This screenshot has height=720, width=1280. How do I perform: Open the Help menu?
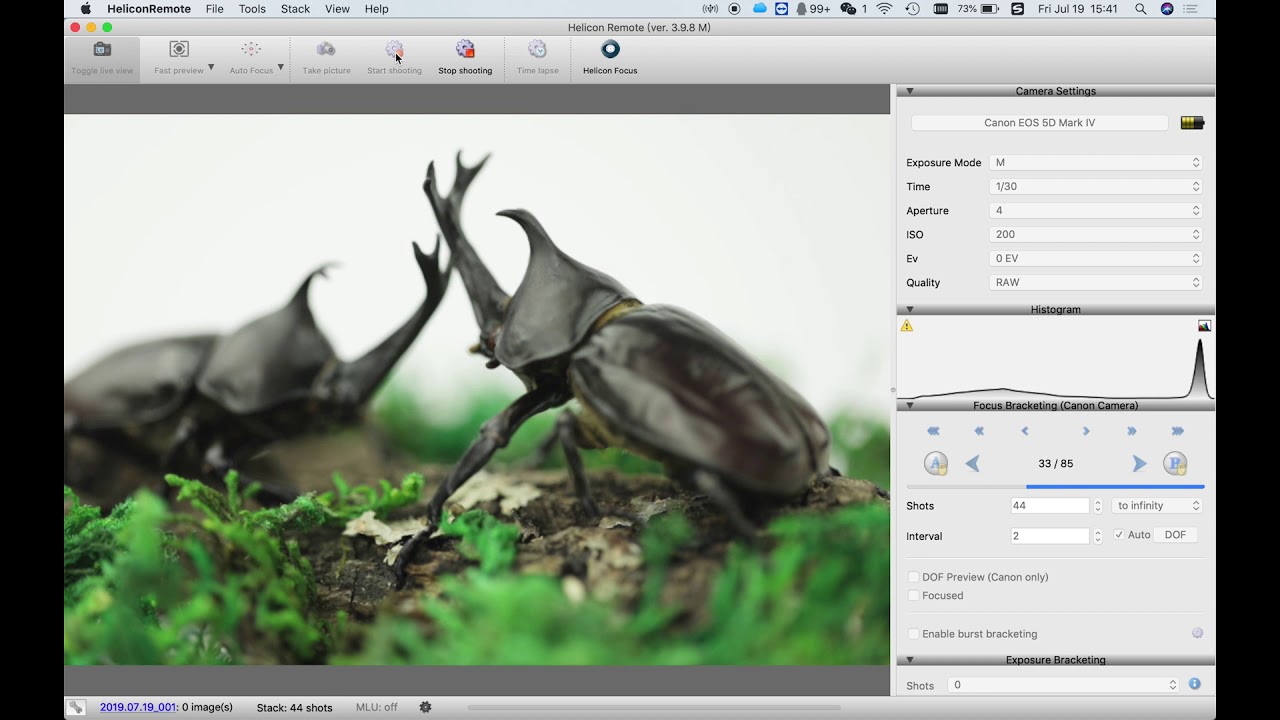click(x=376, y=9)
